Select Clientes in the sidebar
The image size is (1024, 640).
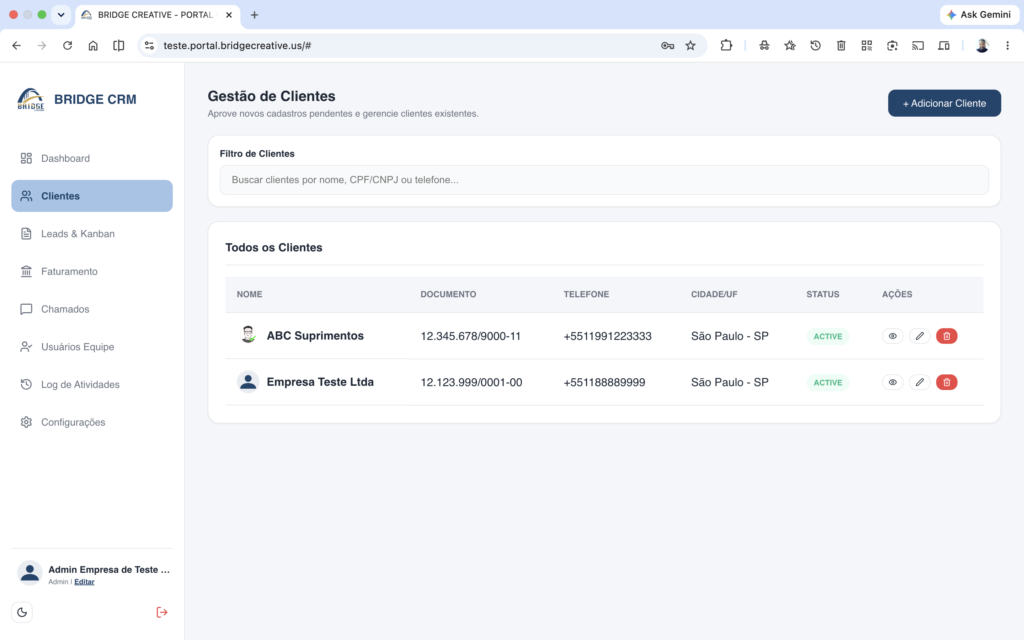(91, 196)
